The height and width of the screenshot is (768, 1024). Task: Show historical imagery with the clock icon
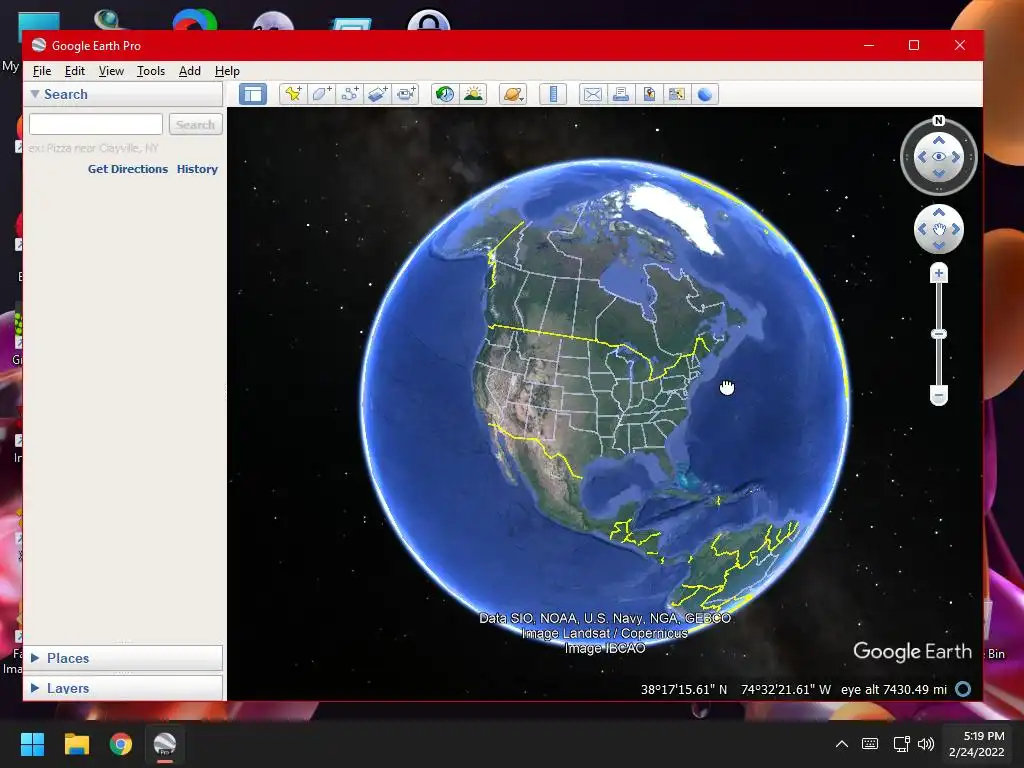pyautogui.click(x=445, y=94)
